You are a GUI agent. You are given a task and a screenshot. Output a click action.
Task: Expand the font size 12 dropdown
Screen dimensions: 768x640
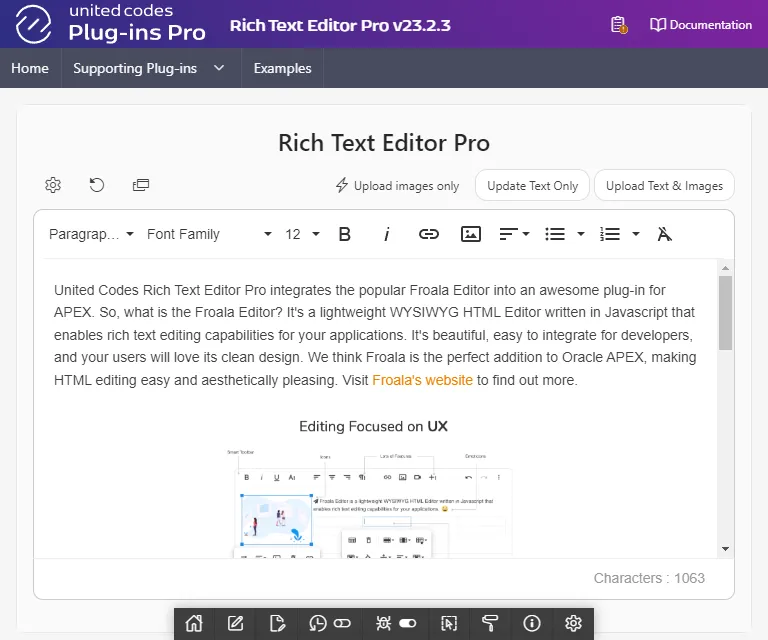tap(302, 234)
